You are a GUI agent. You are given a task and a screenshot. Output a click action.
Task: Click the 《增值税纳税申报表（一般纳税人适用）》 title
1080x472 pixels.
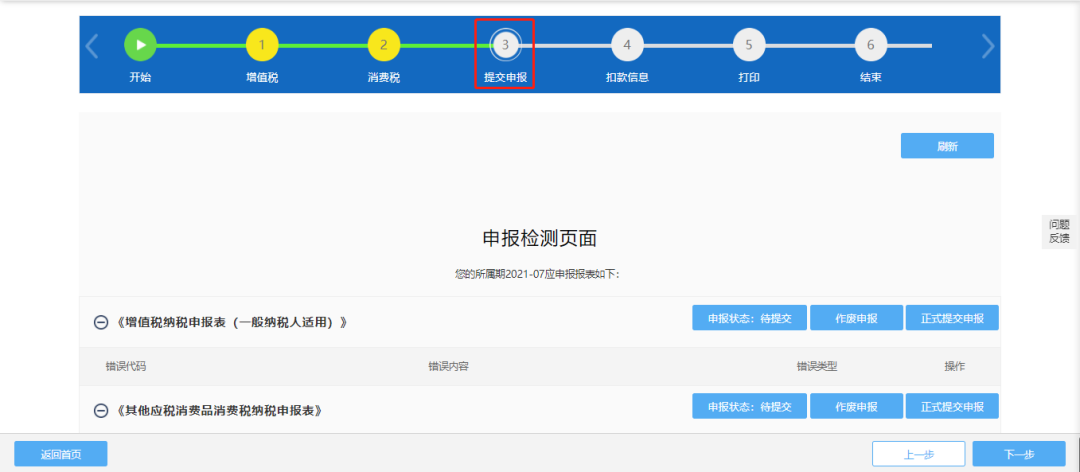(230, 322)
